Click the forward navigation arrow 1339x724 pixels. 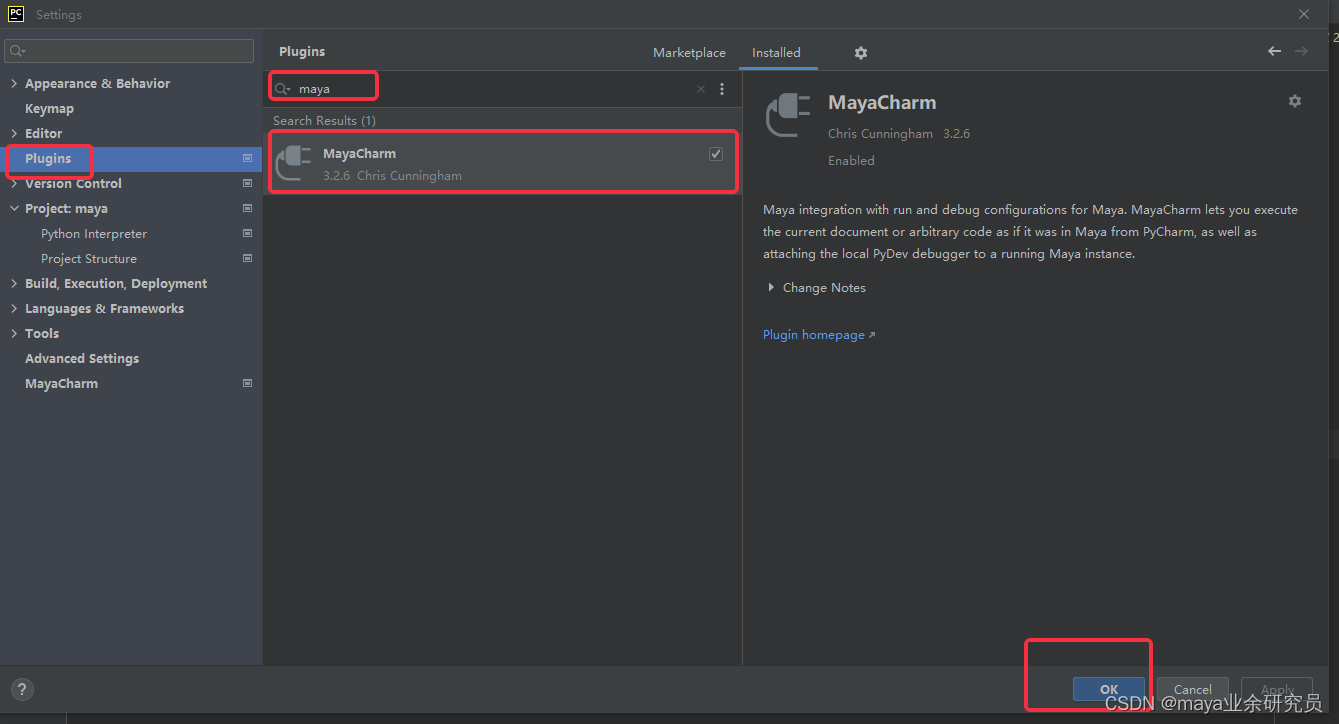click(1301, 50)
